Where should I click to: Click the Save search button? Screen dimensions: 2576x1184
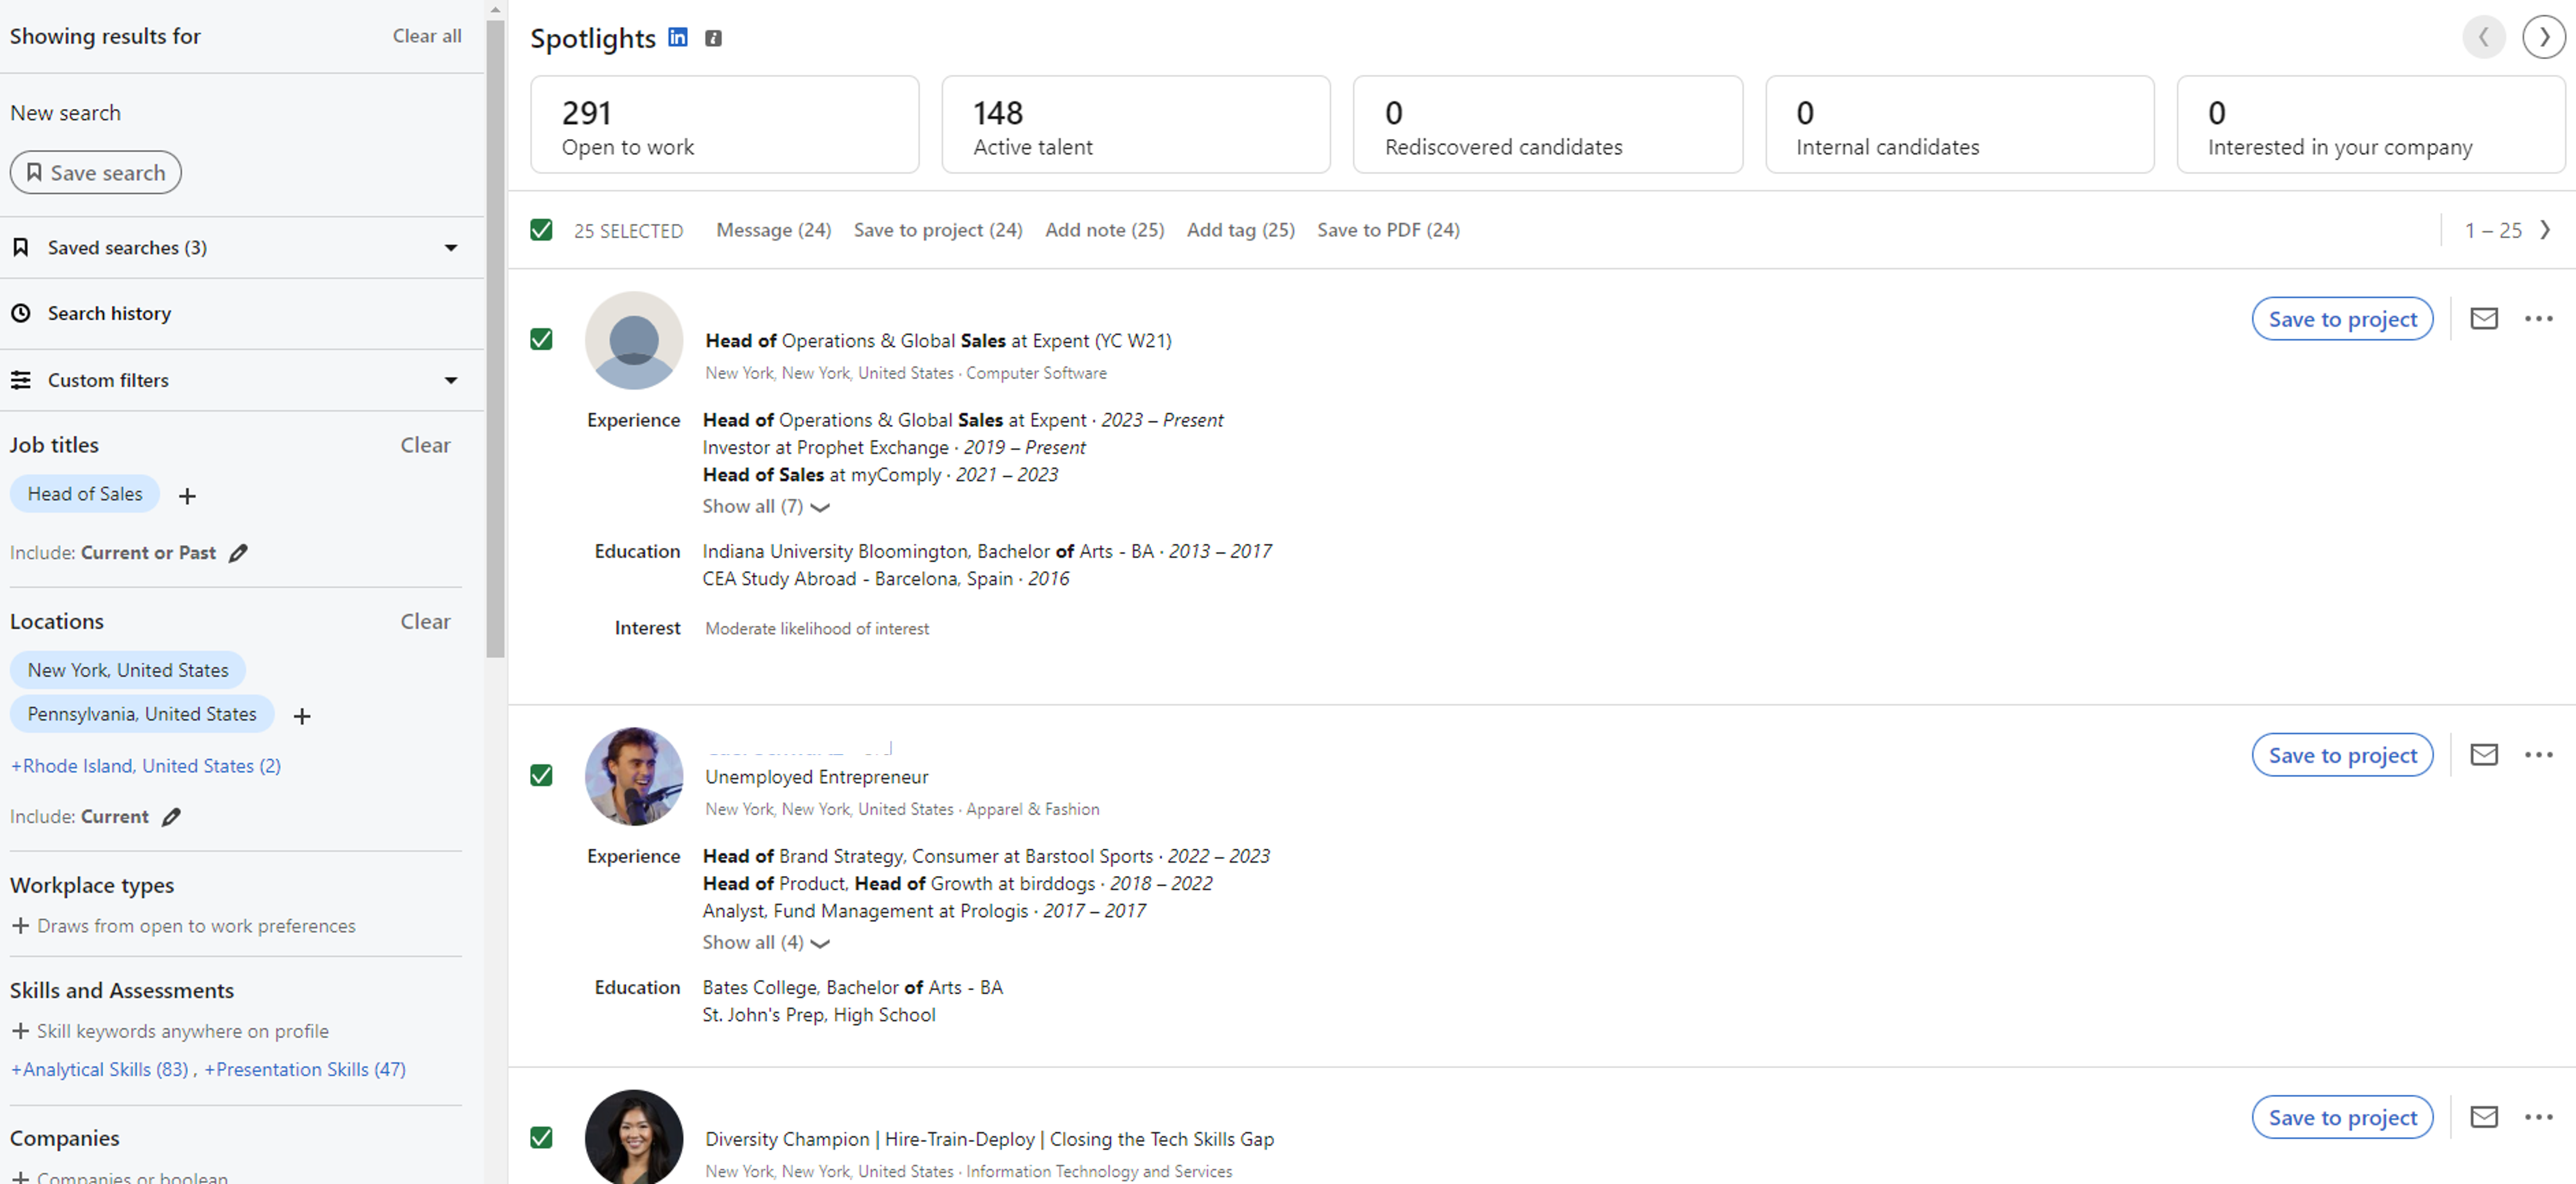pos(96,173)
